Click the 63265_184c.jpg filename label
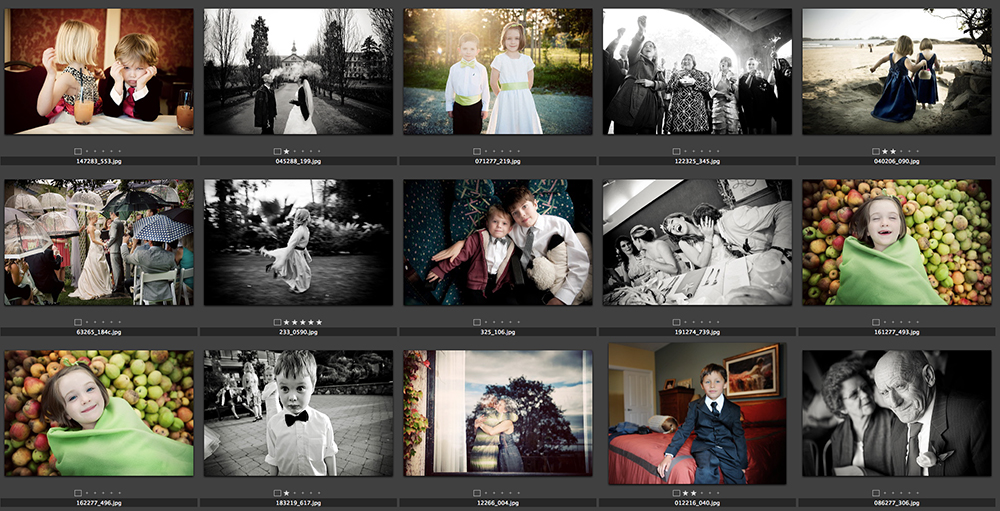This screenshot has height=511, width=1000. (x=99, y=332)
